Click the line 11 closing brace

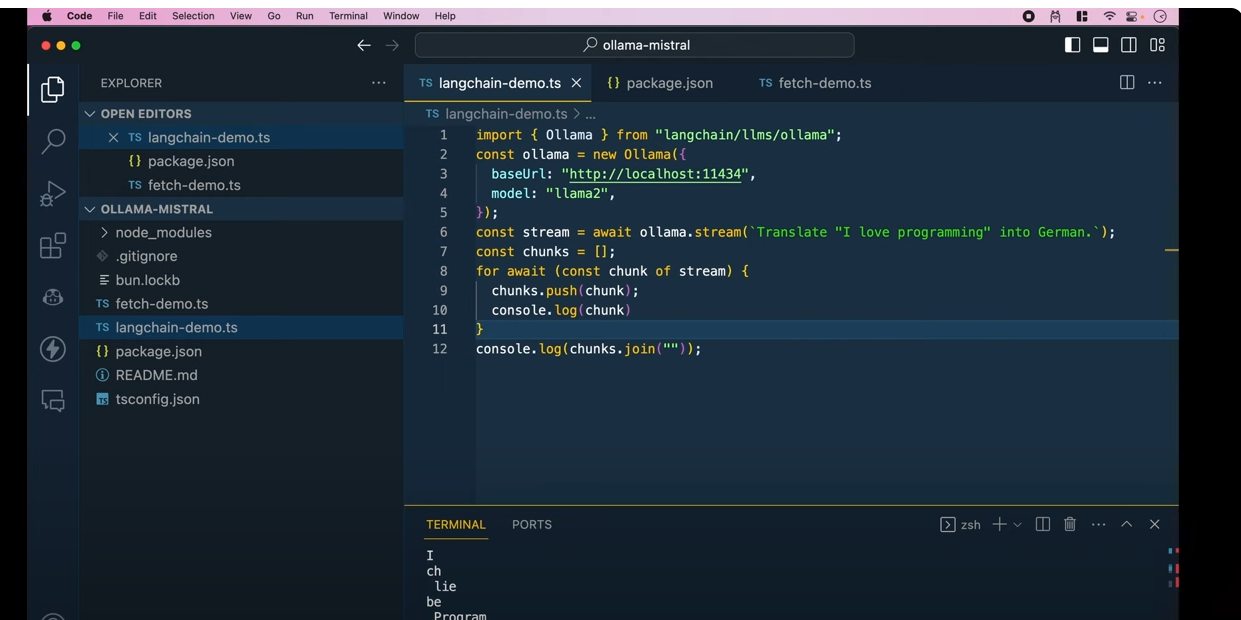(x=480, y=329)
